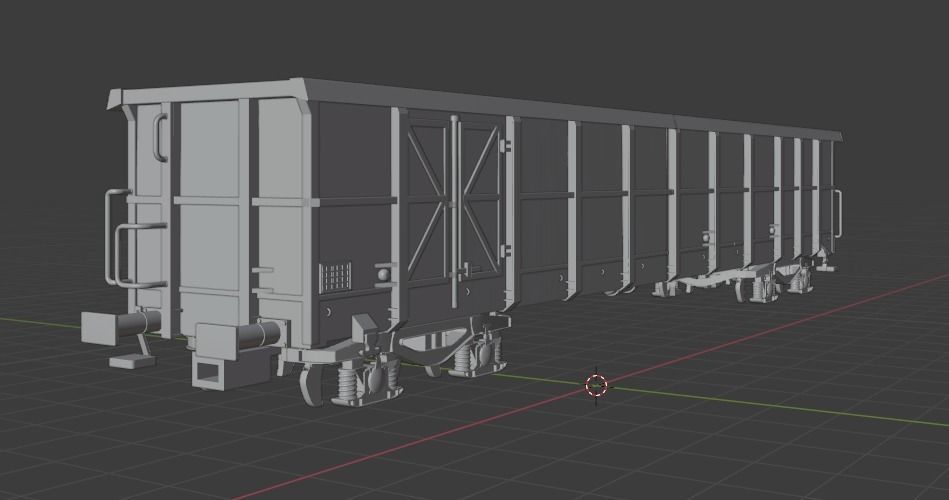Select the ventilation grille on wagon side
The image size is (949, 500).
coord(335,277)
